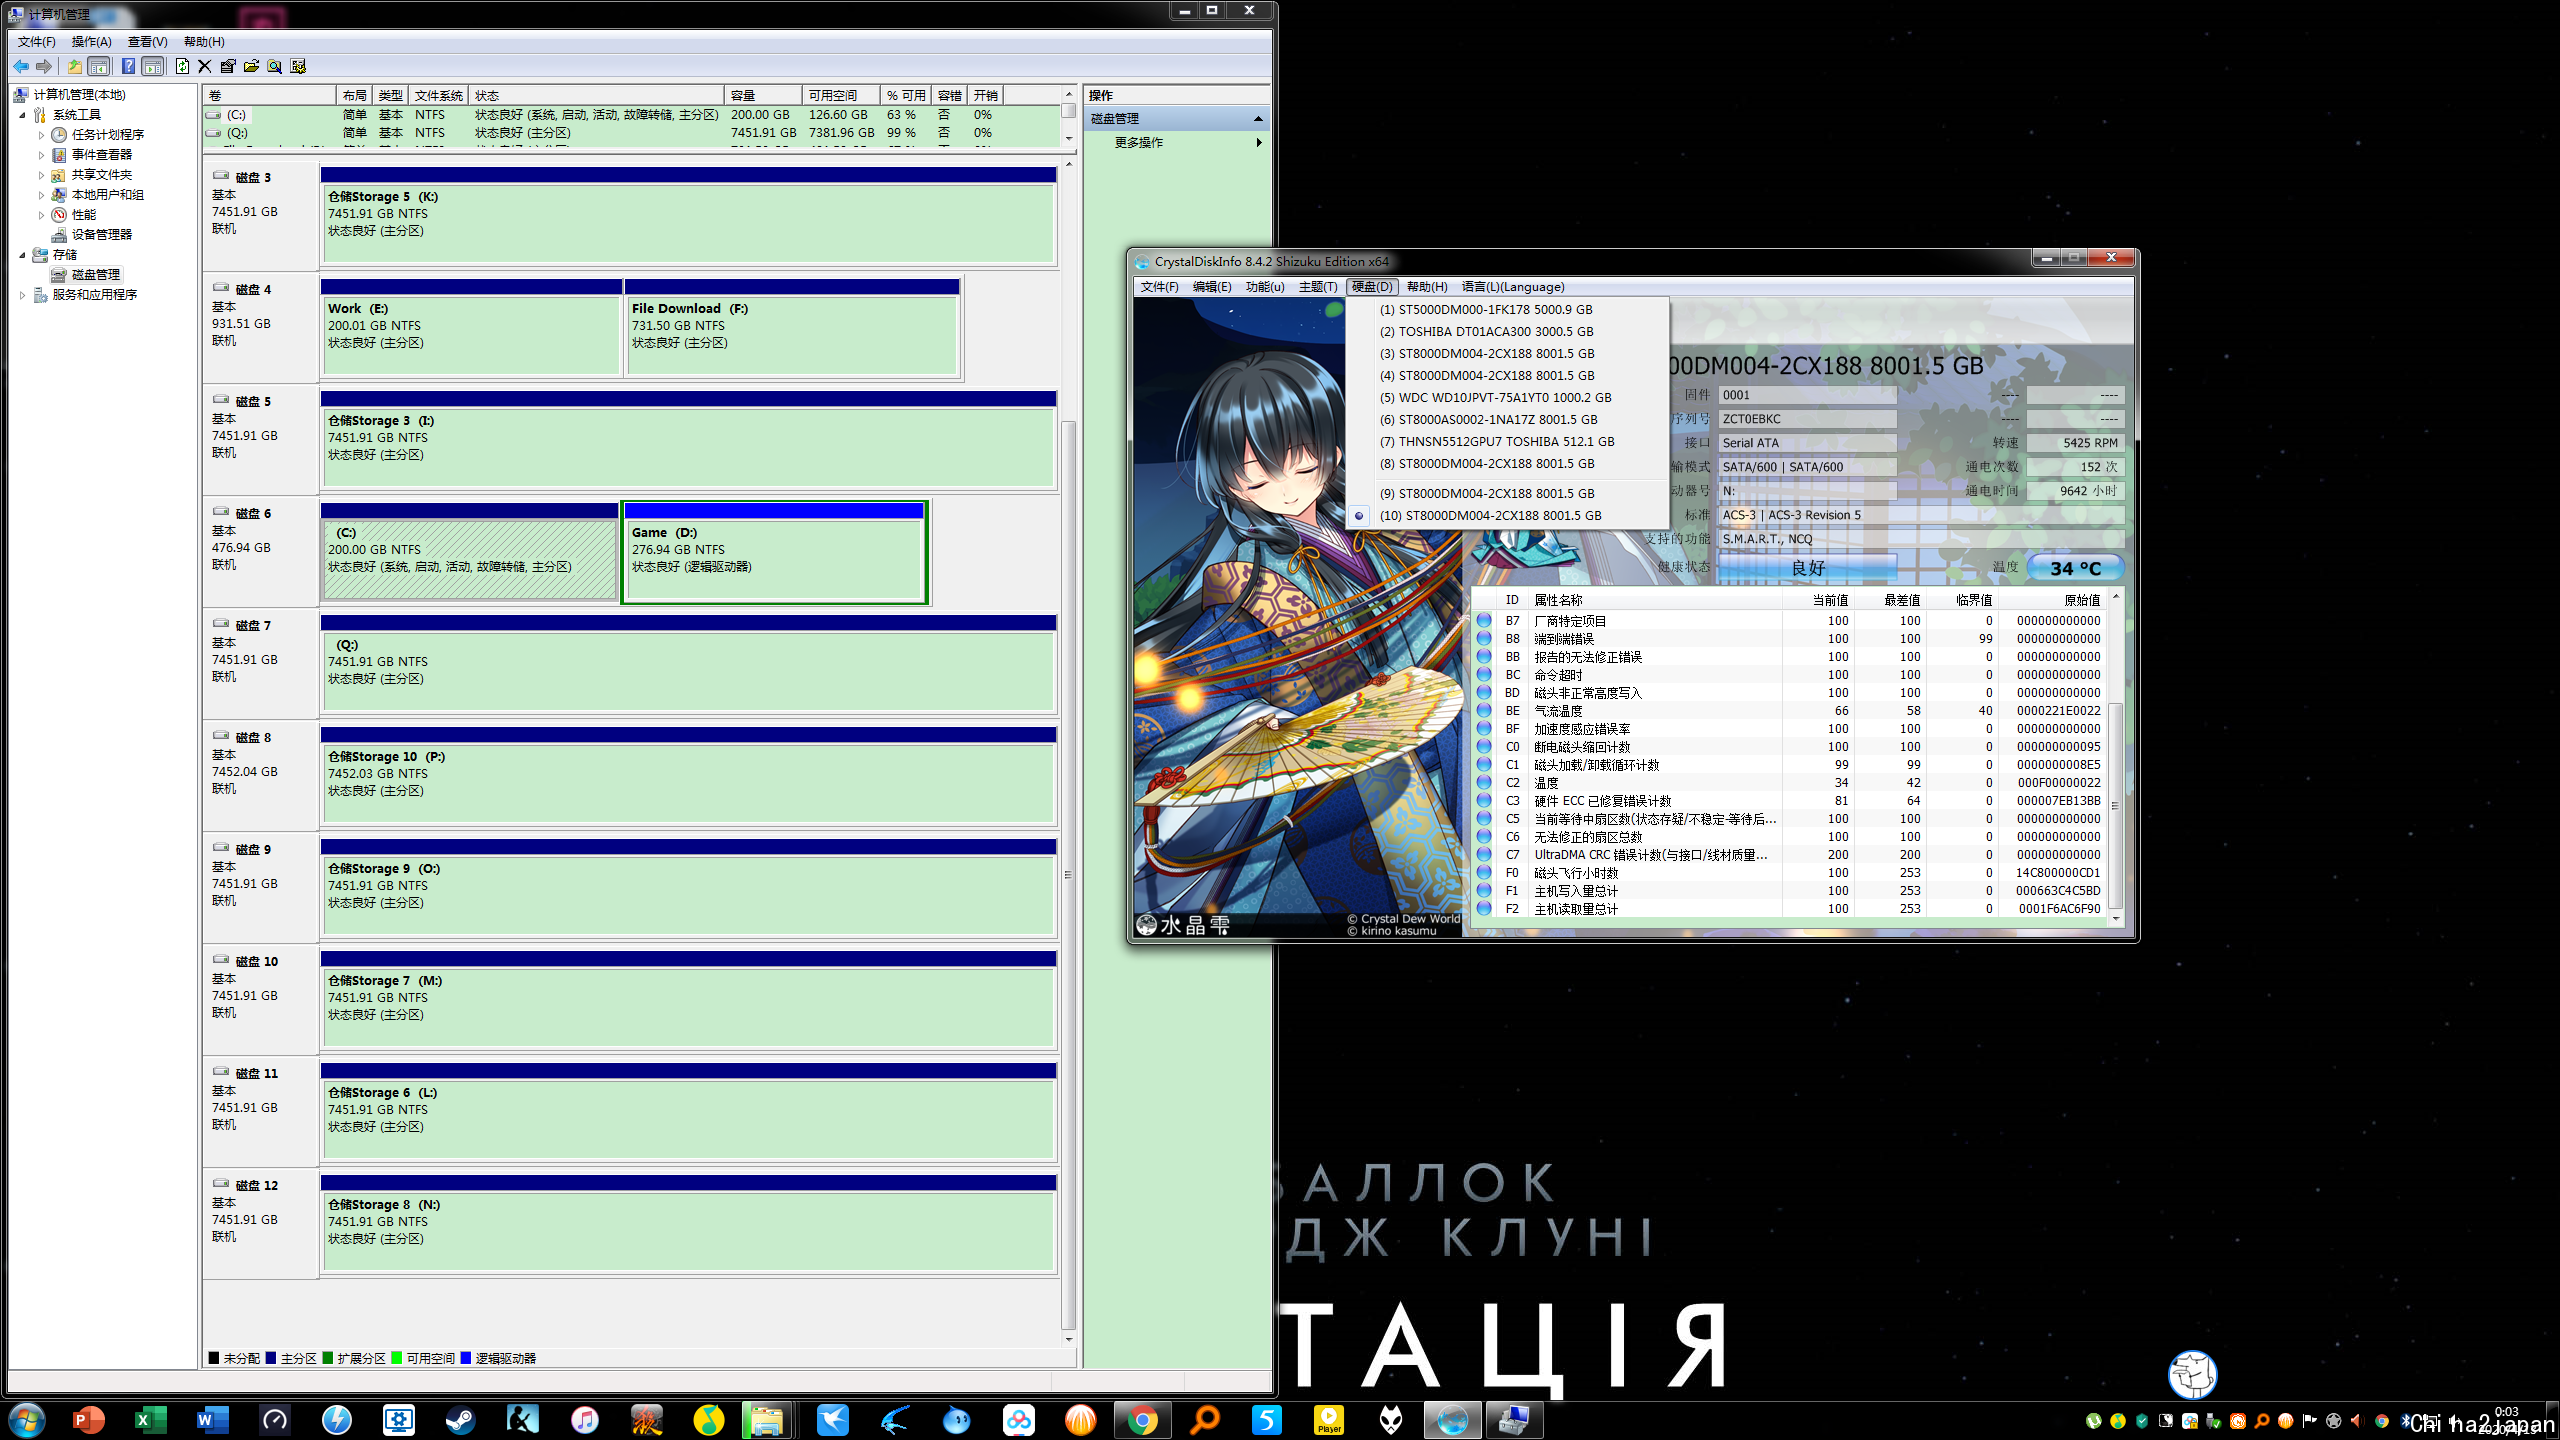Click the disk settings icon at toolbar end
Screen dimensions: 2560x1440
(x=298, y=66)
